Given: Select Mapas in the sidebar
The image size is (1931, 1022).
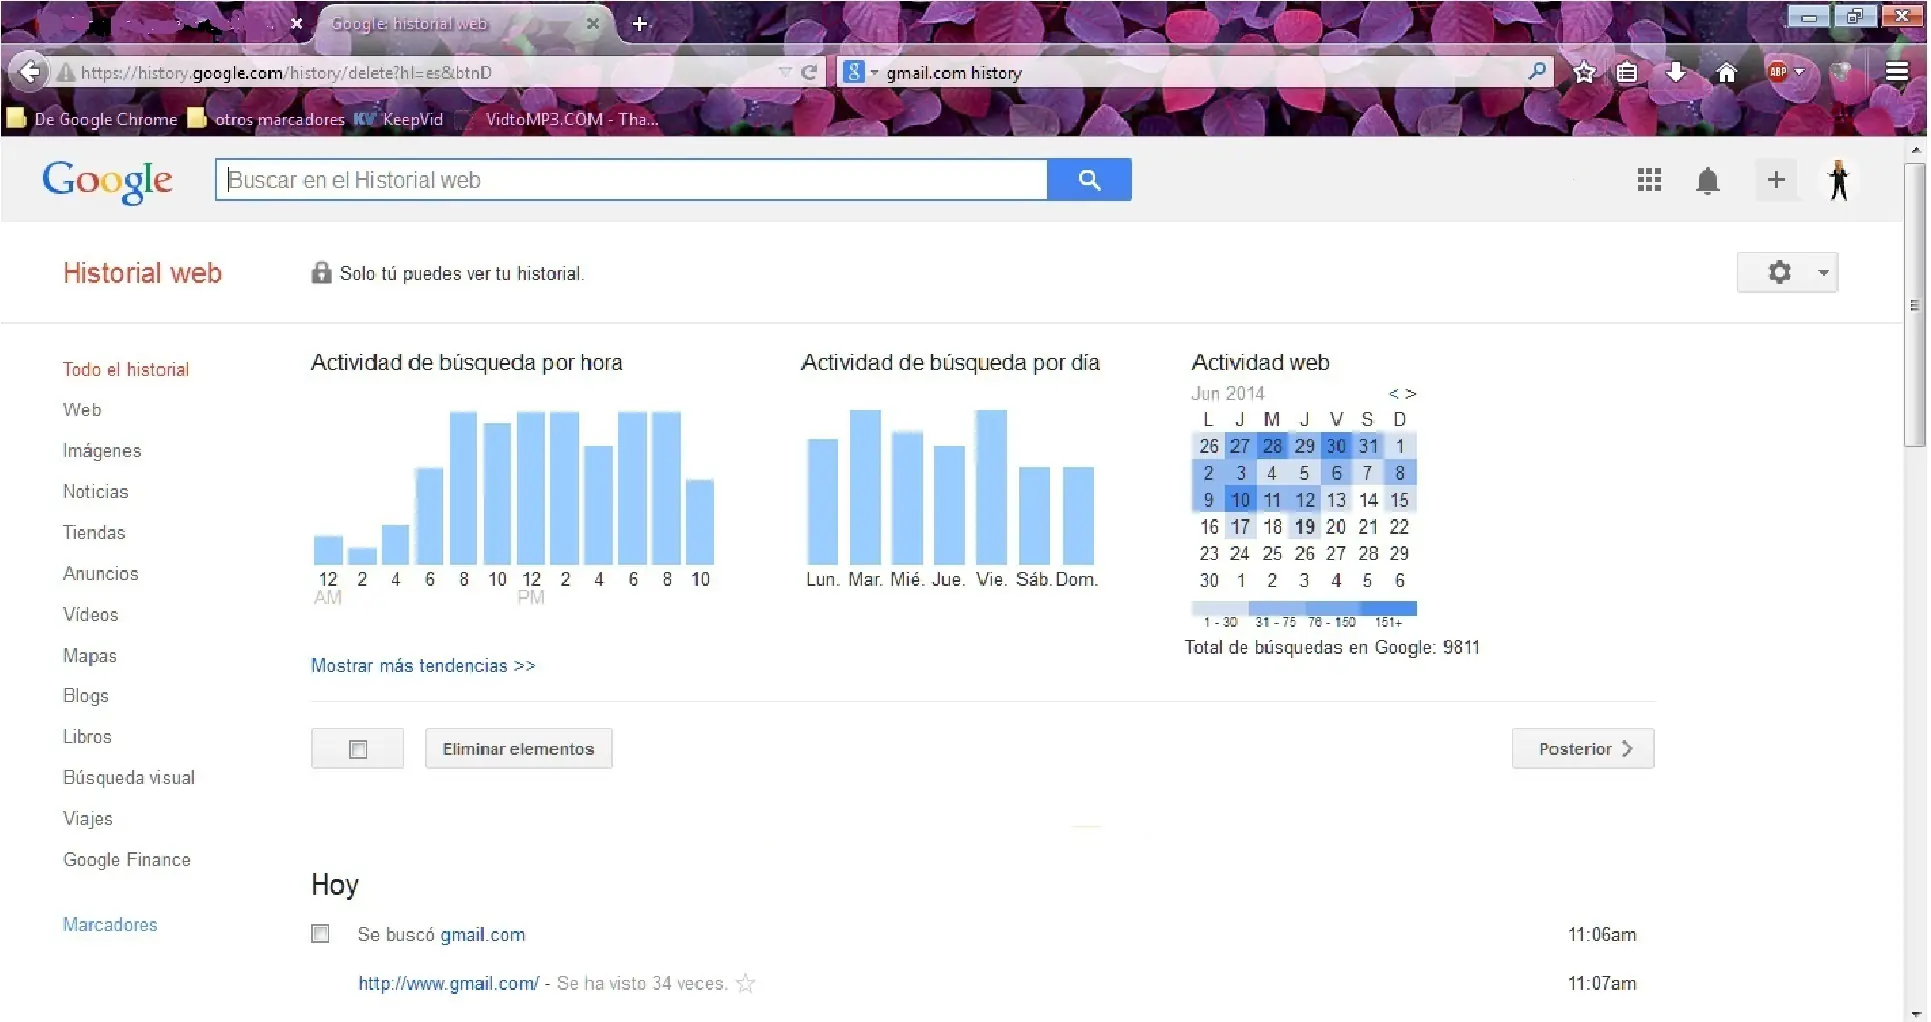Looking at the screenshot, I should pyautogui.click(x=90, y=656).
